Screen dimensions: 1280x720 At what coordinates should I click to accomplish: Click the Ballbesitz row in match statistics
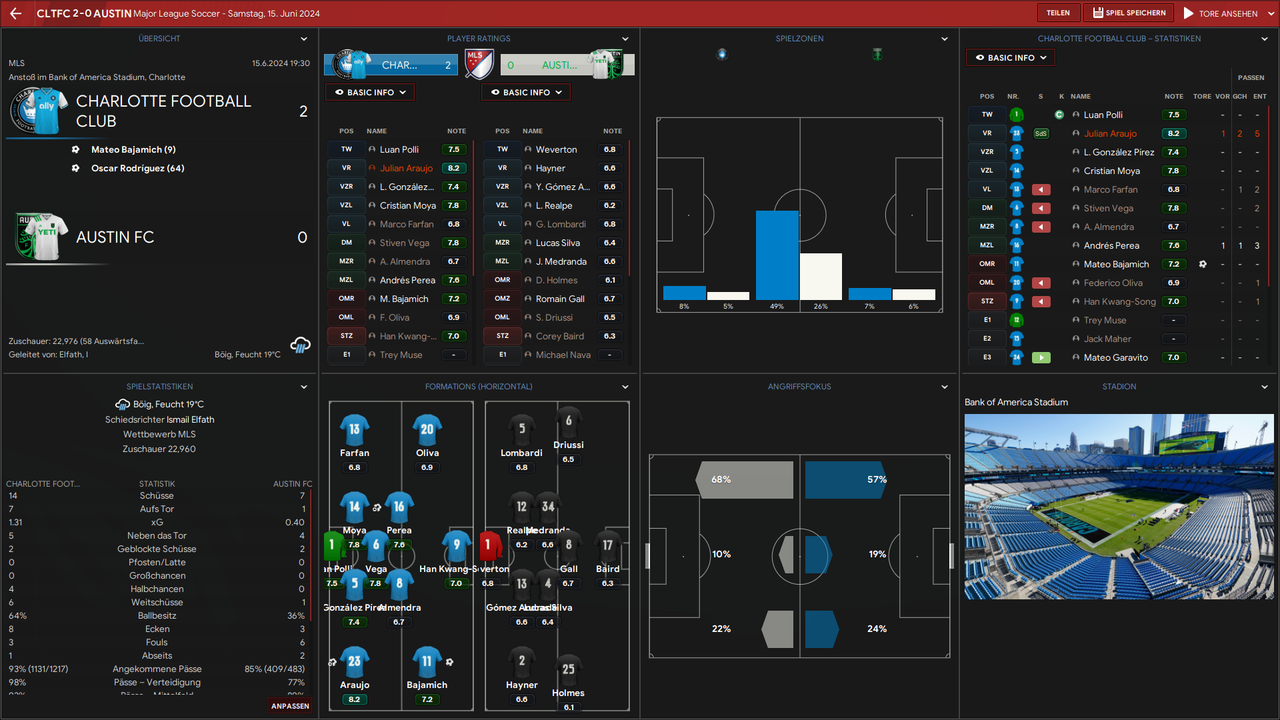[x=157, y=616]
